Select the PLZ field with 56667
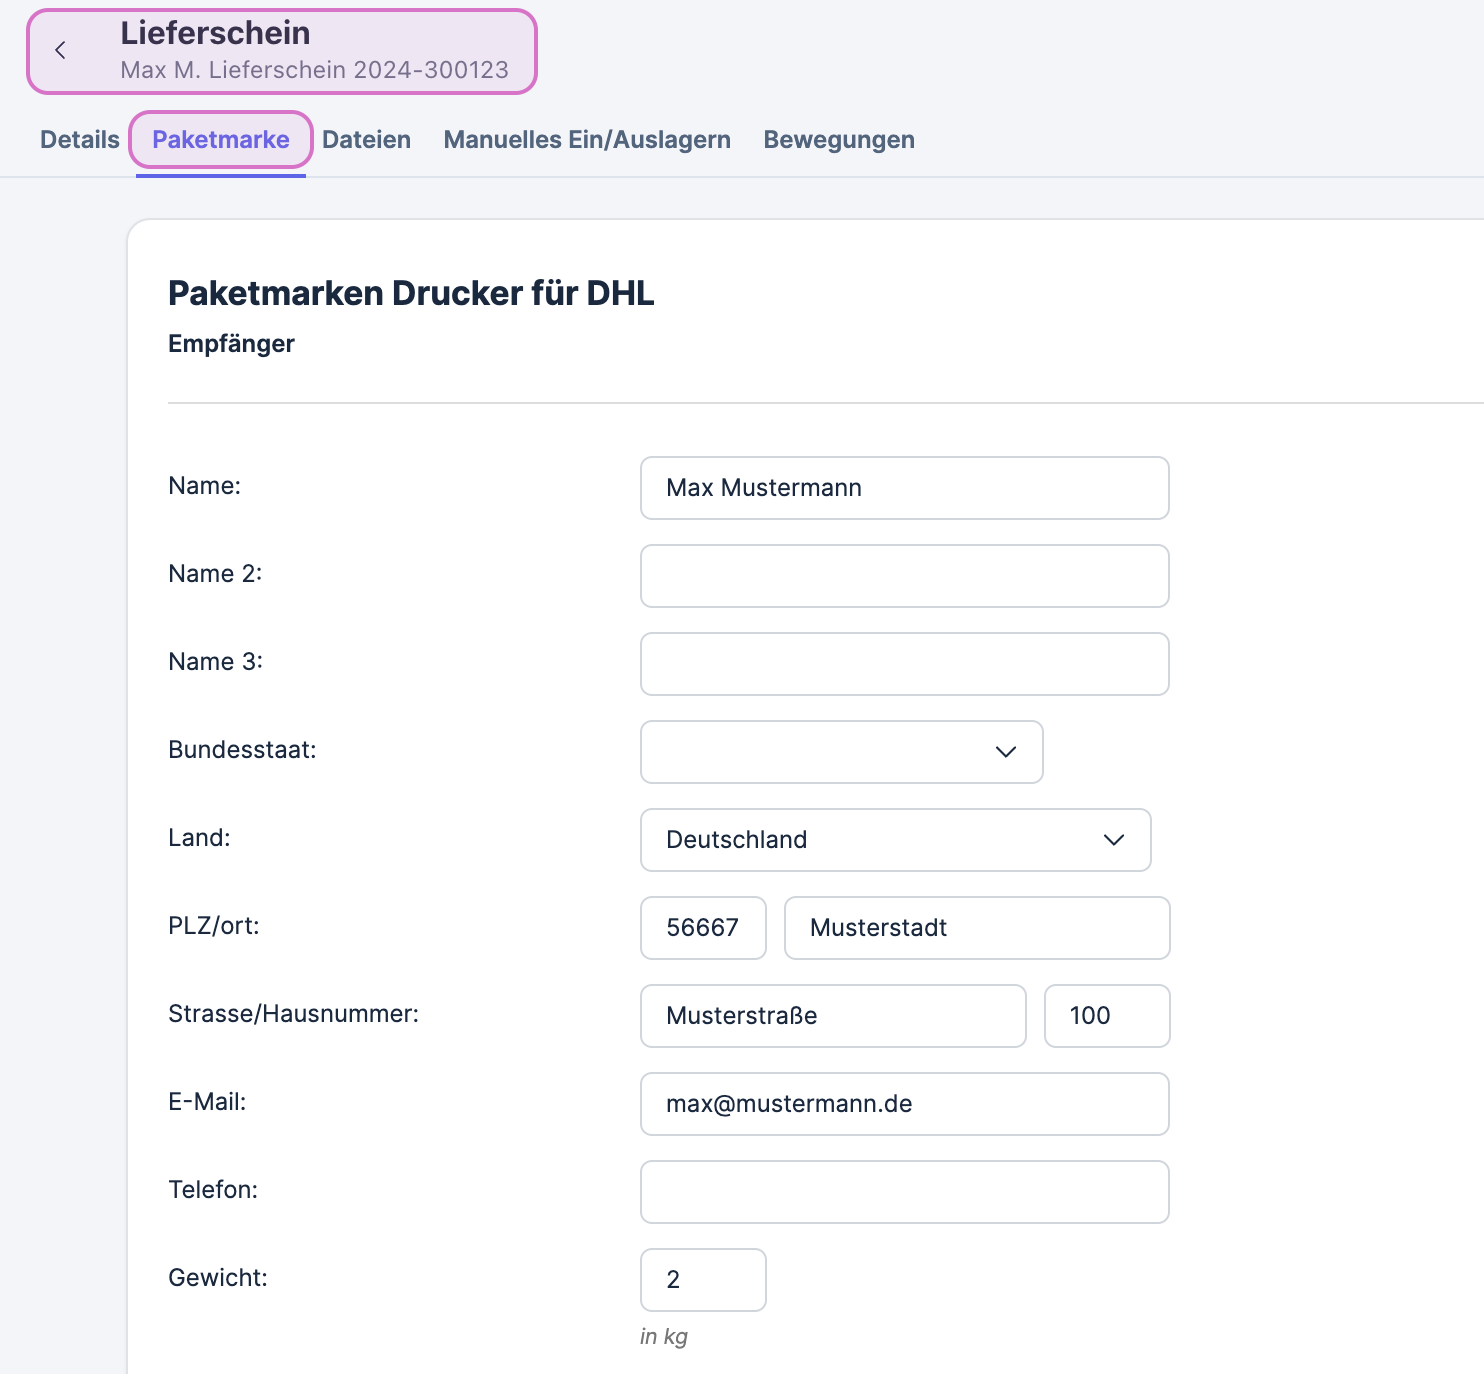The height and width of the screenshot is (1374, 1484). pyautogui.click(x=703, y=928)
